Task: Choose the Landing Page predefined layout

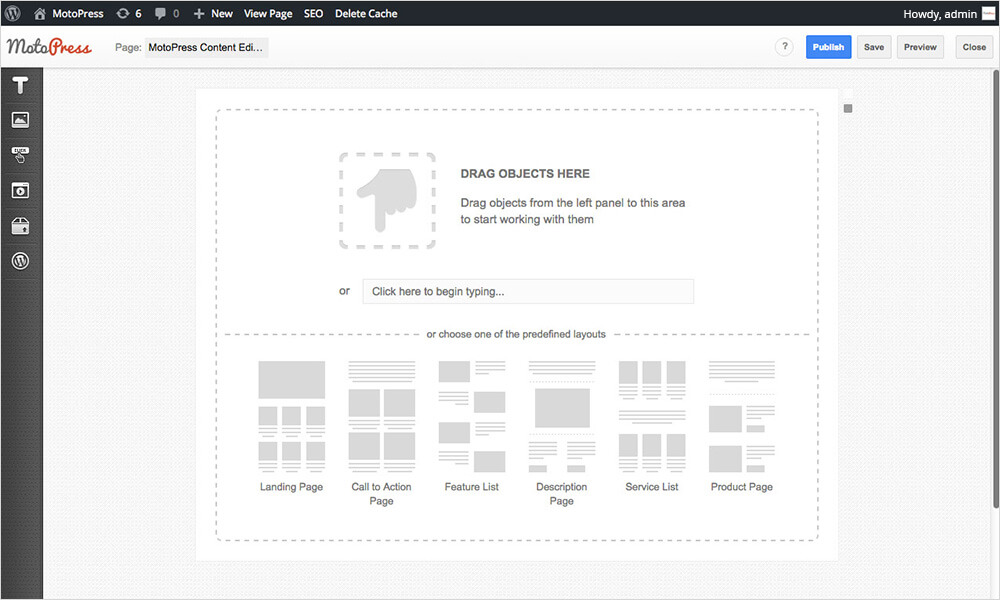Action: click(x=291, y=427)
